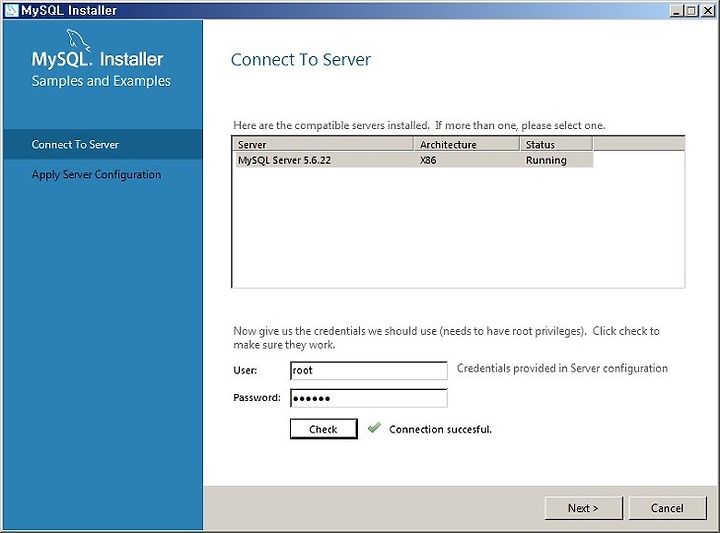Image resolution: width=720 pixels, height=533 pixels.
Task: Click the 'Connection succesful.' message
Action: click(x=440, y=429)
